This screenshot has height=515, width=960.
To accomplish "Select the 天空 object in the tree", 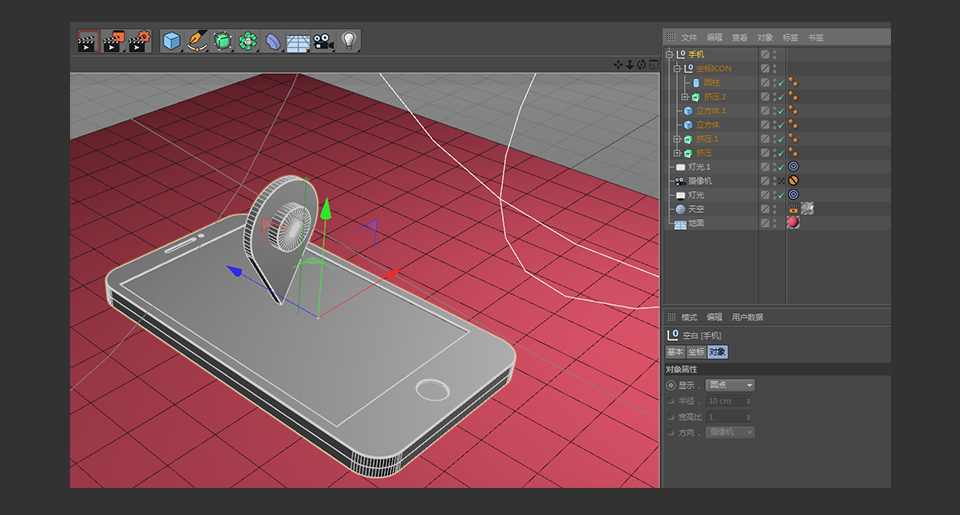I will click(x=694, y=209).
